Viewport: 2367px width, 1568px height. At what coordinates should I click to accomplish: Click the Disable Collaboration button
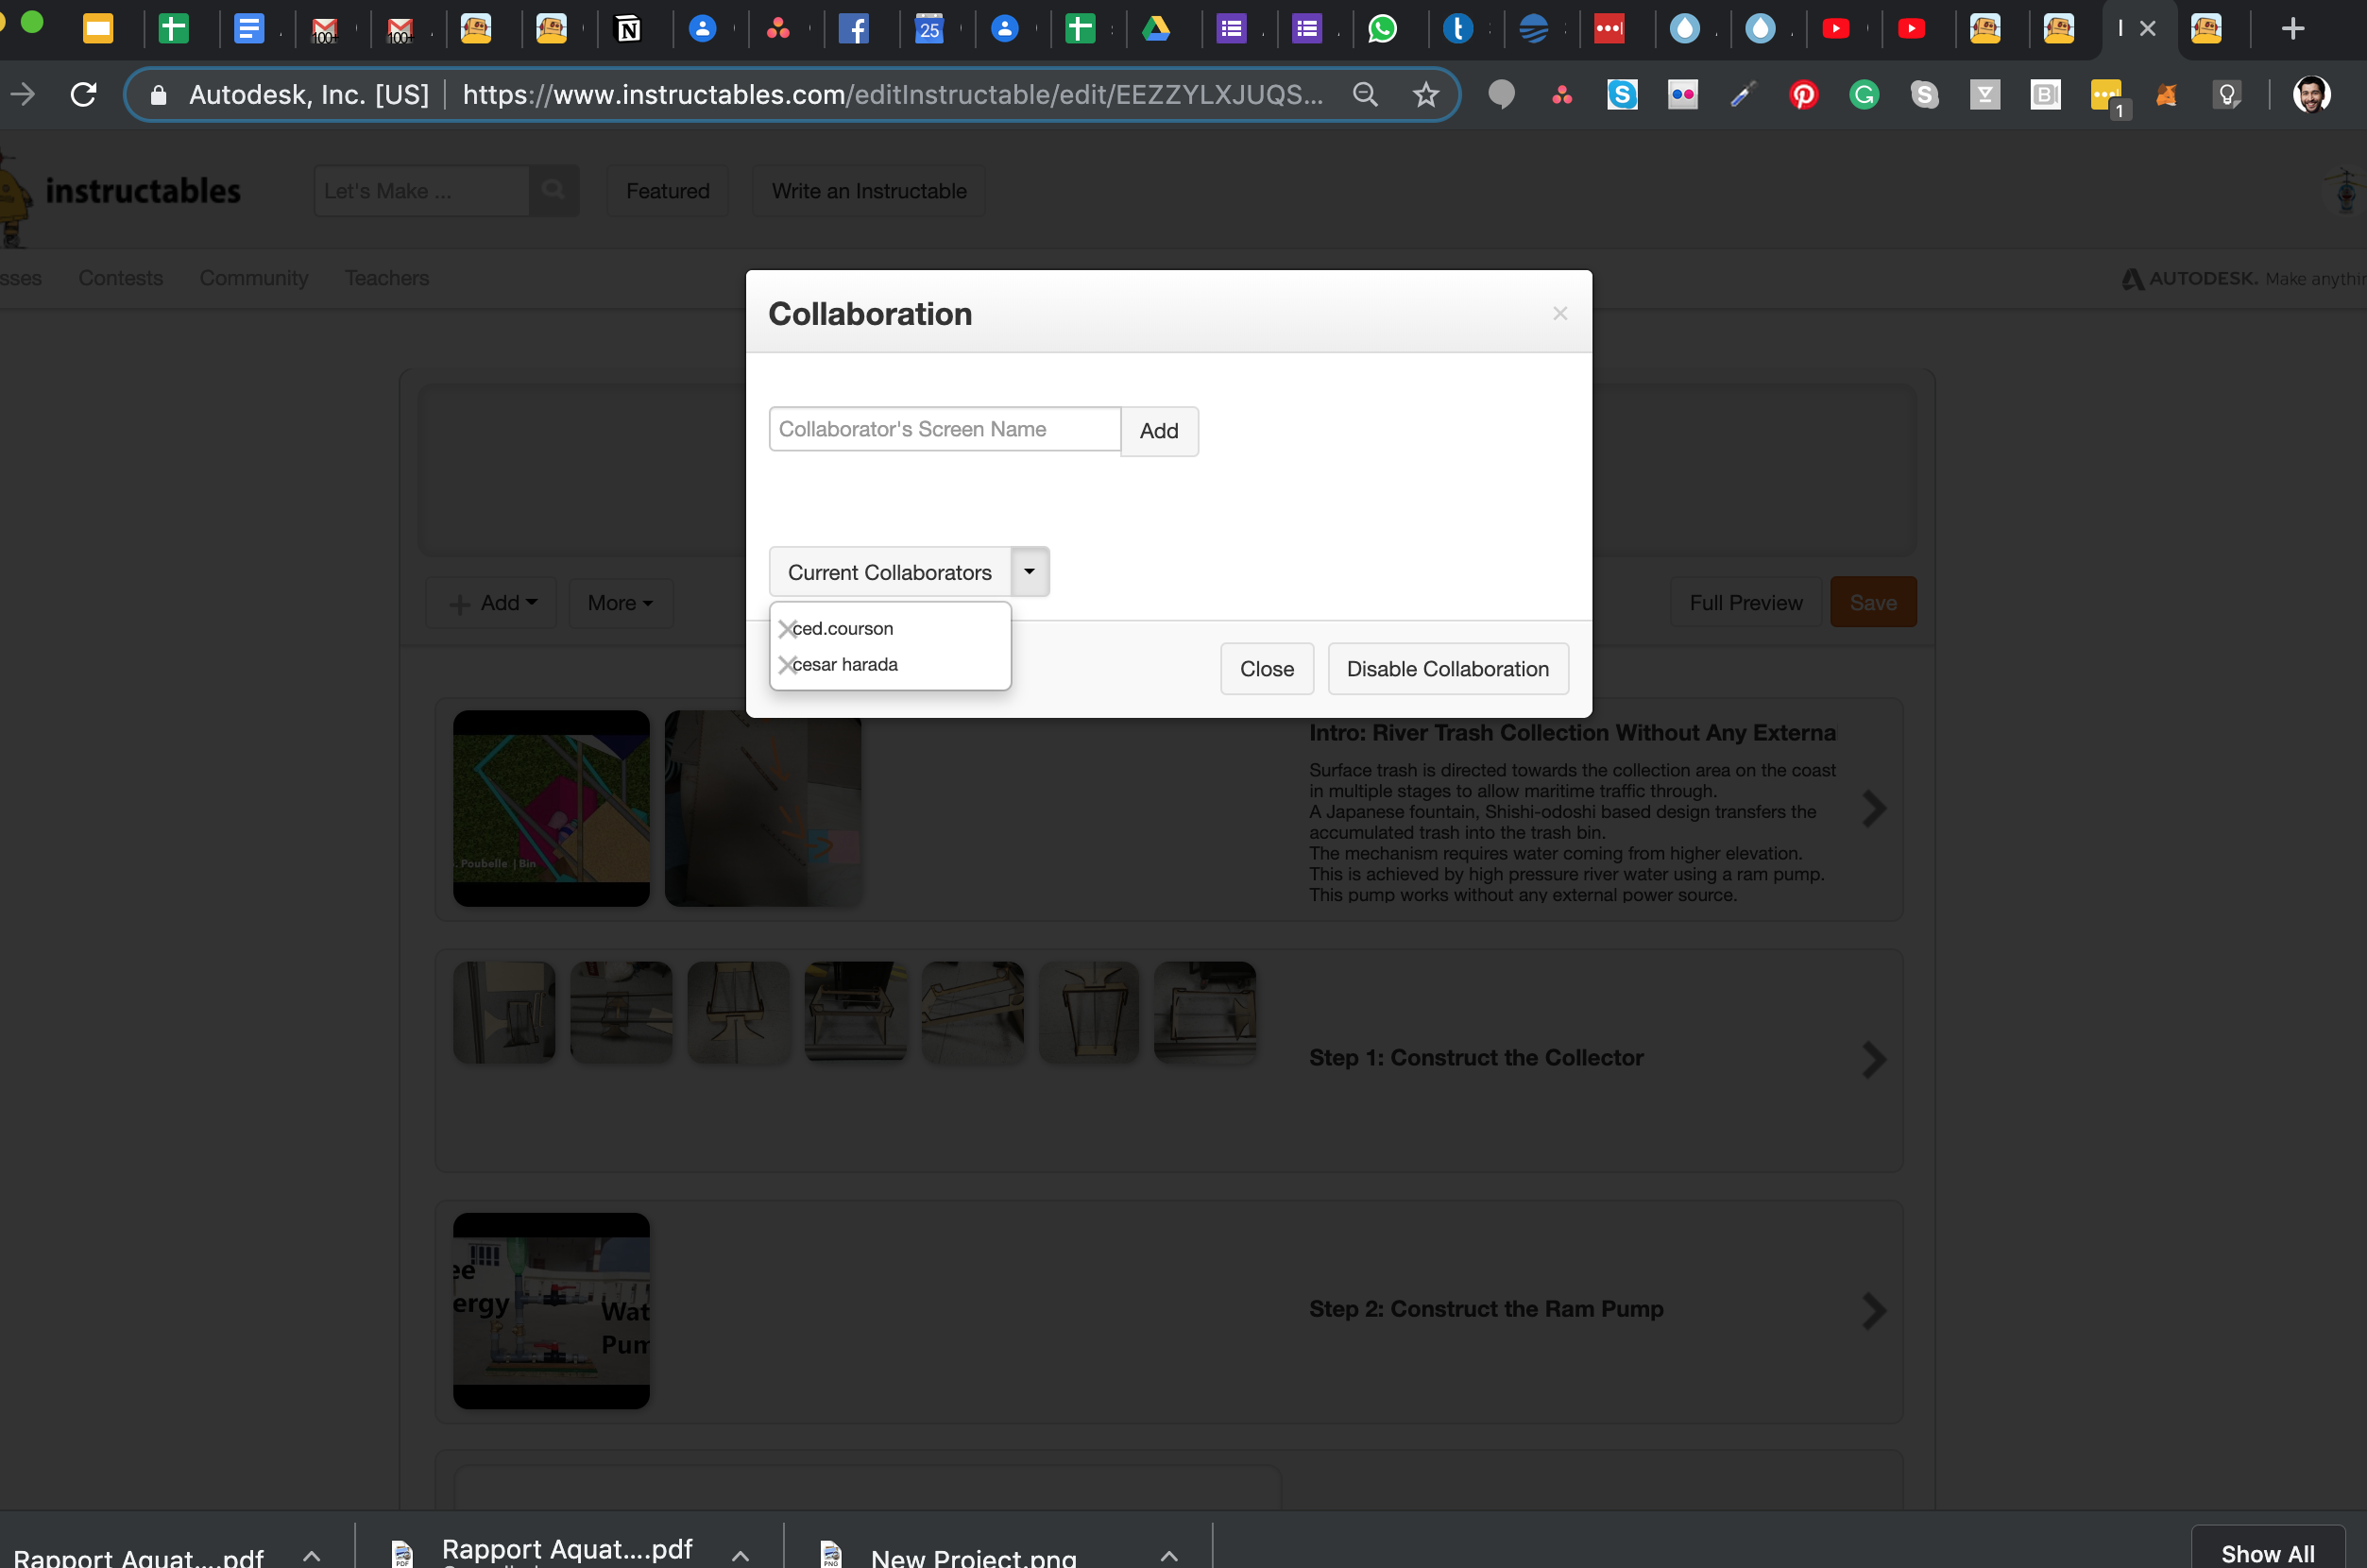pos(1449,667)
